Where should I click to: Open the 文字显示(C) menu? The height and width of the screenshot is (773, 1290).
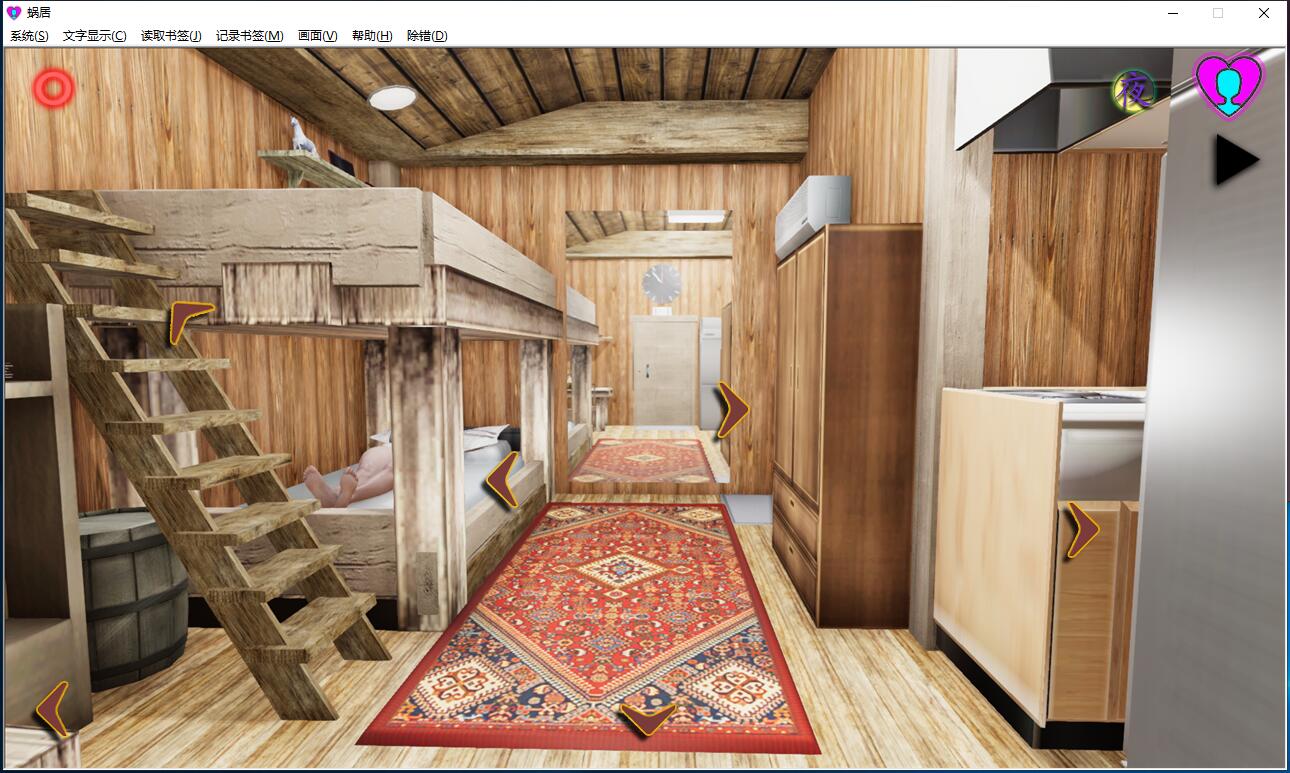tap(94, 35)
